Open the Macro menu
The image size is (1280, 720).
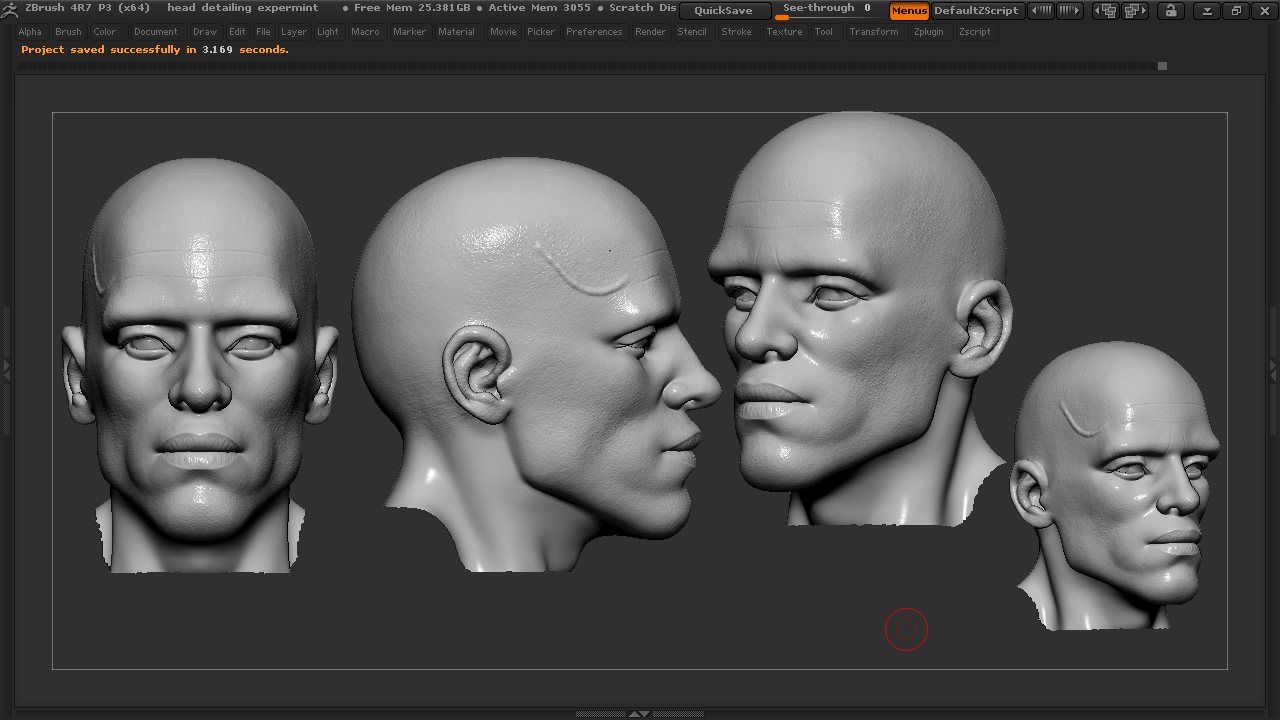tap(365, 32)
